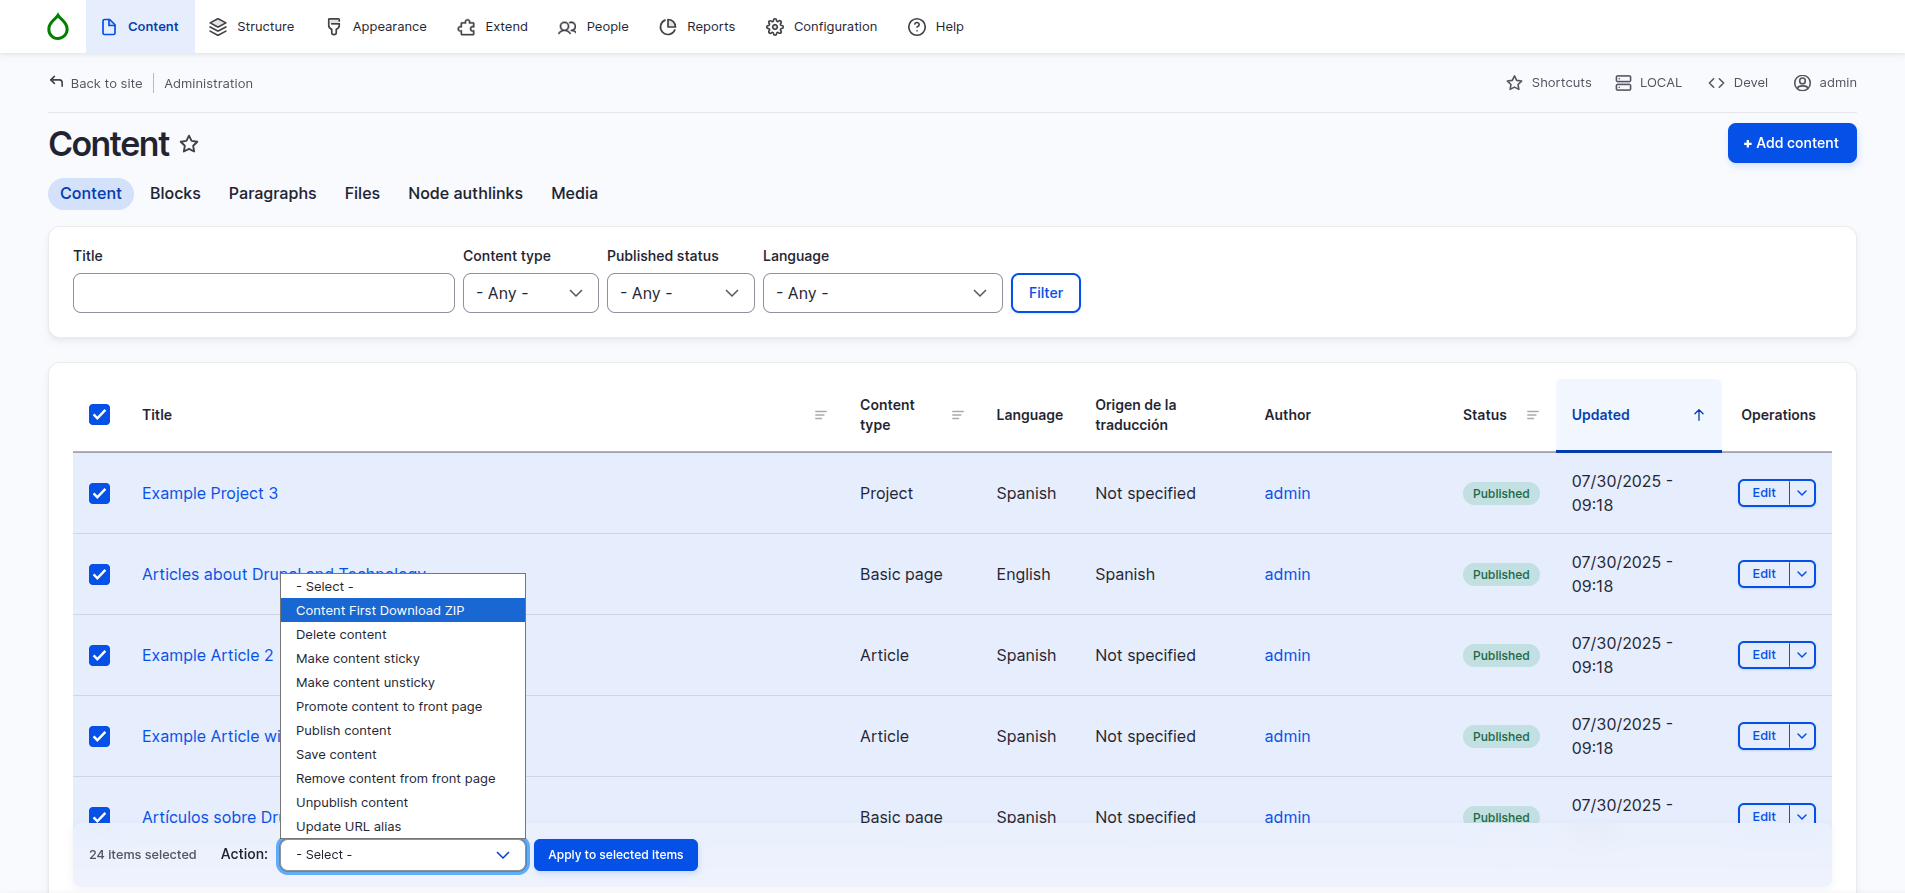
Task: Open the People menu
Action: pyautogui.click(x=593, y=27)
